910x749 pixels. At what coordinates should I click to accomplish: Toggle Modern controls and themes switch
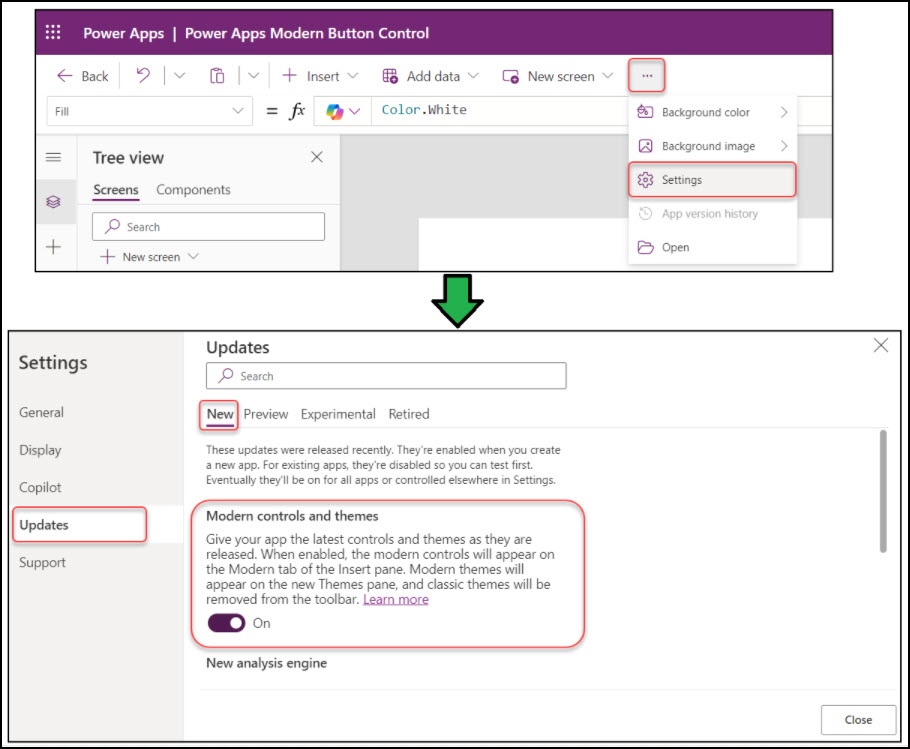pyautogui.click(x=227, y=623)
